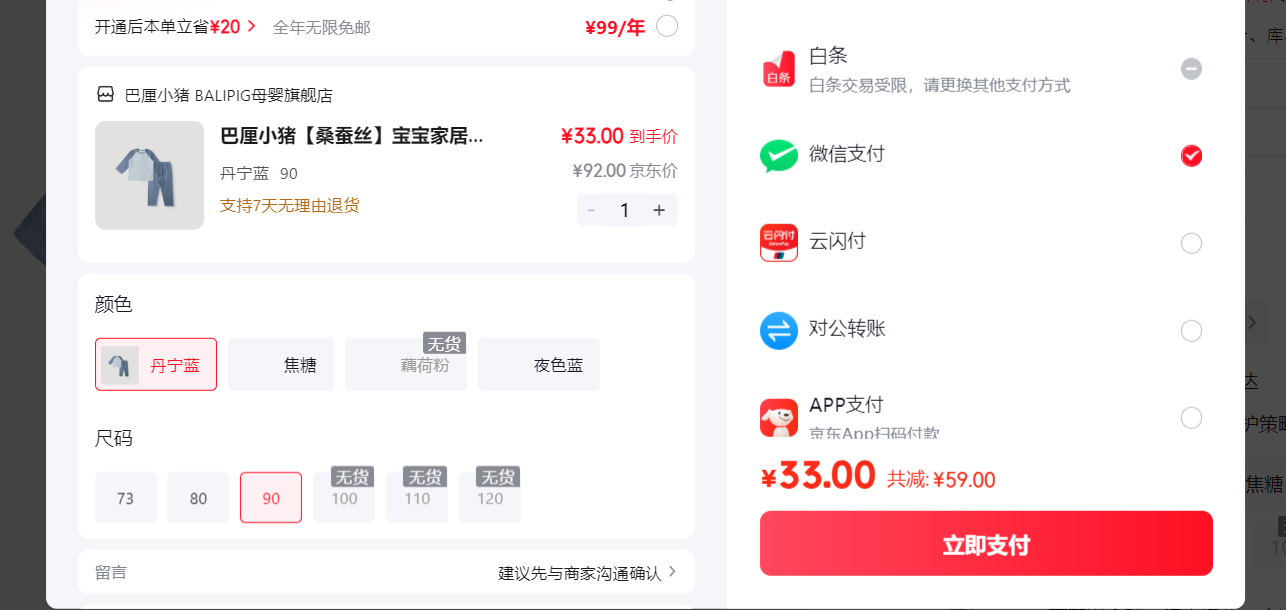The height and width of the screenshot is (610, 1286).
Task: Open the 本单立省¥20 details arrow
Action: (252, 26)
